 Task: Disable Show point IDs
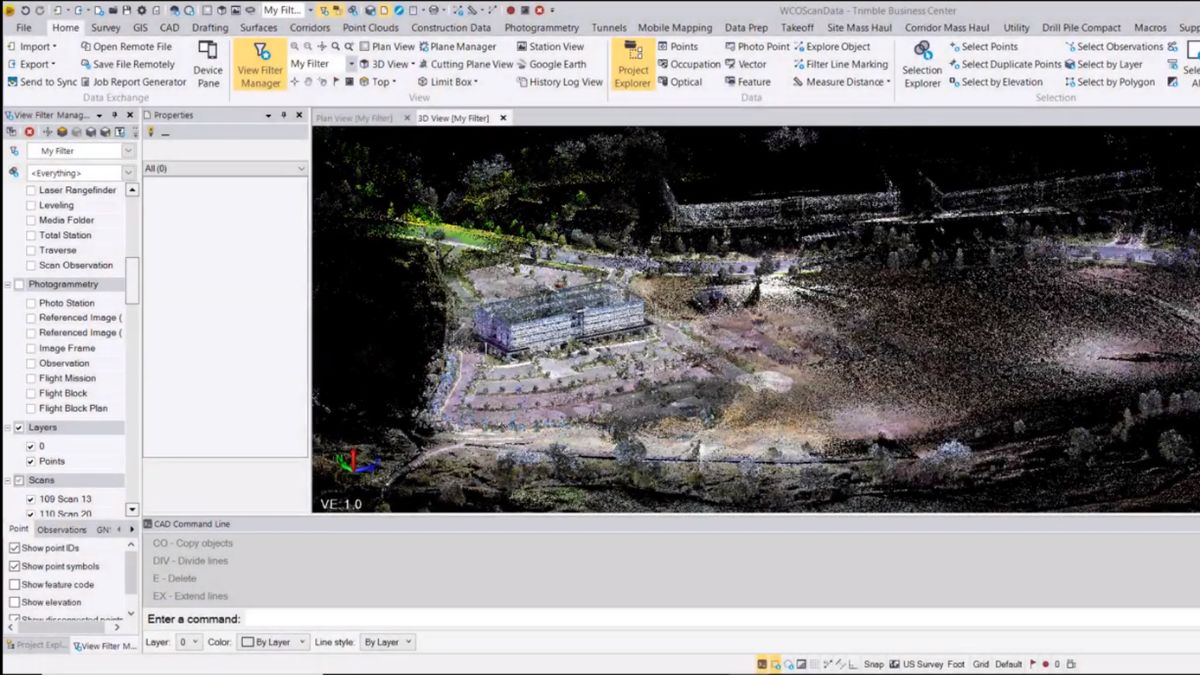click(x=15, y=548)
